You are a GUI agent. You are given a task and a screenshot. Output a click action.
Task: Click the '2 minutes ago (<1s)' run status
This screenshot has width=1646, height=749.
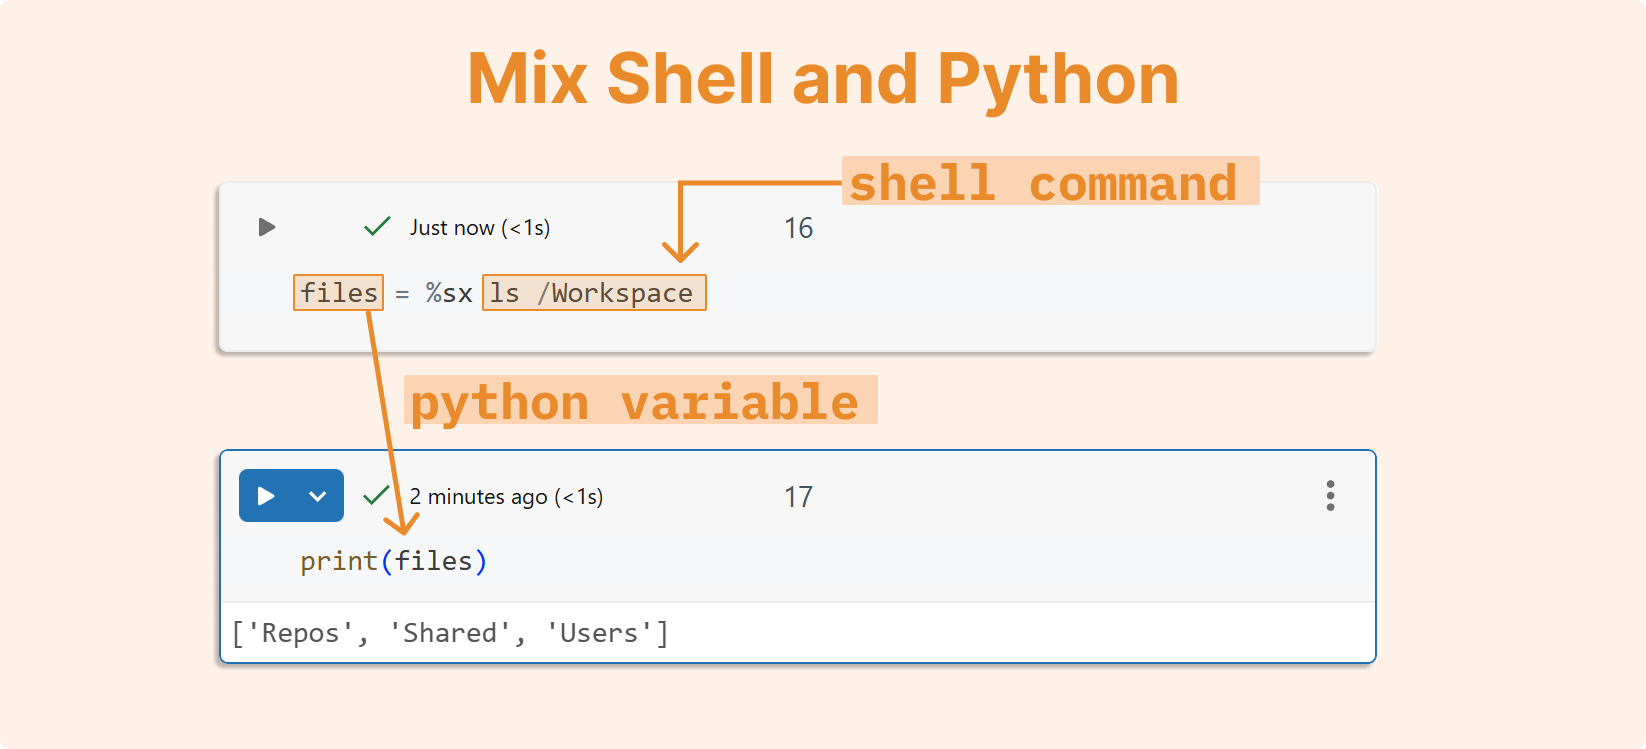[506, 497]
